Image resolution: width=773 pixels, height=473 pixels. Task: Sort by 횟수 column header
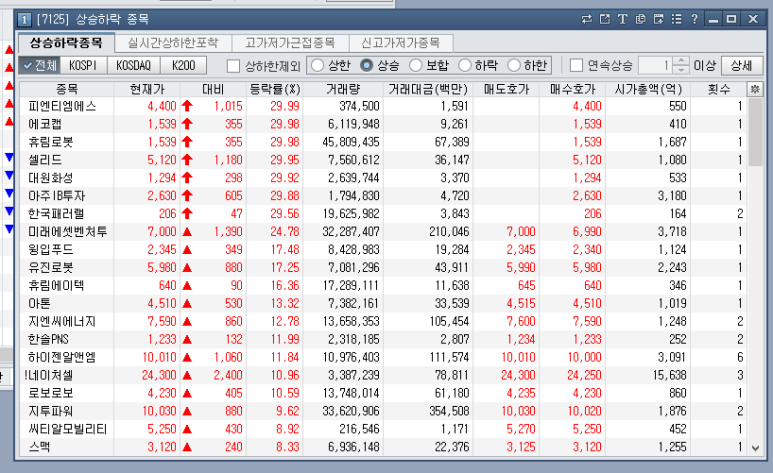(x=719, y=89)
